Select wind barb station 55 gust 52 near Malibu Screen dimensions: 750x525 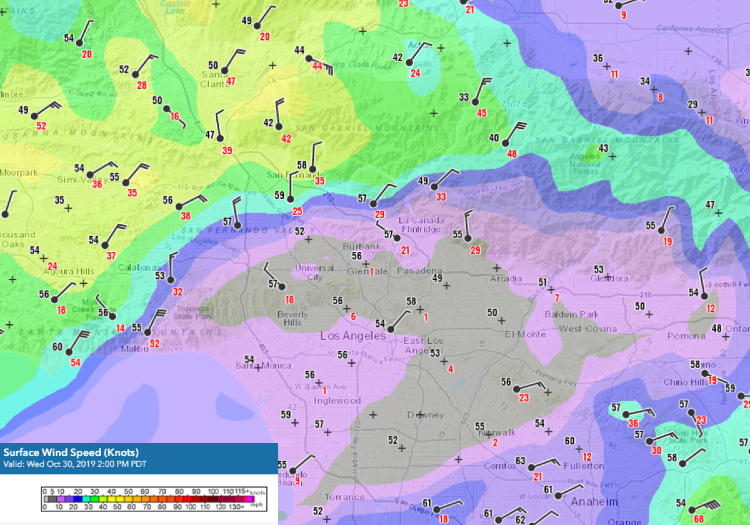148,333
